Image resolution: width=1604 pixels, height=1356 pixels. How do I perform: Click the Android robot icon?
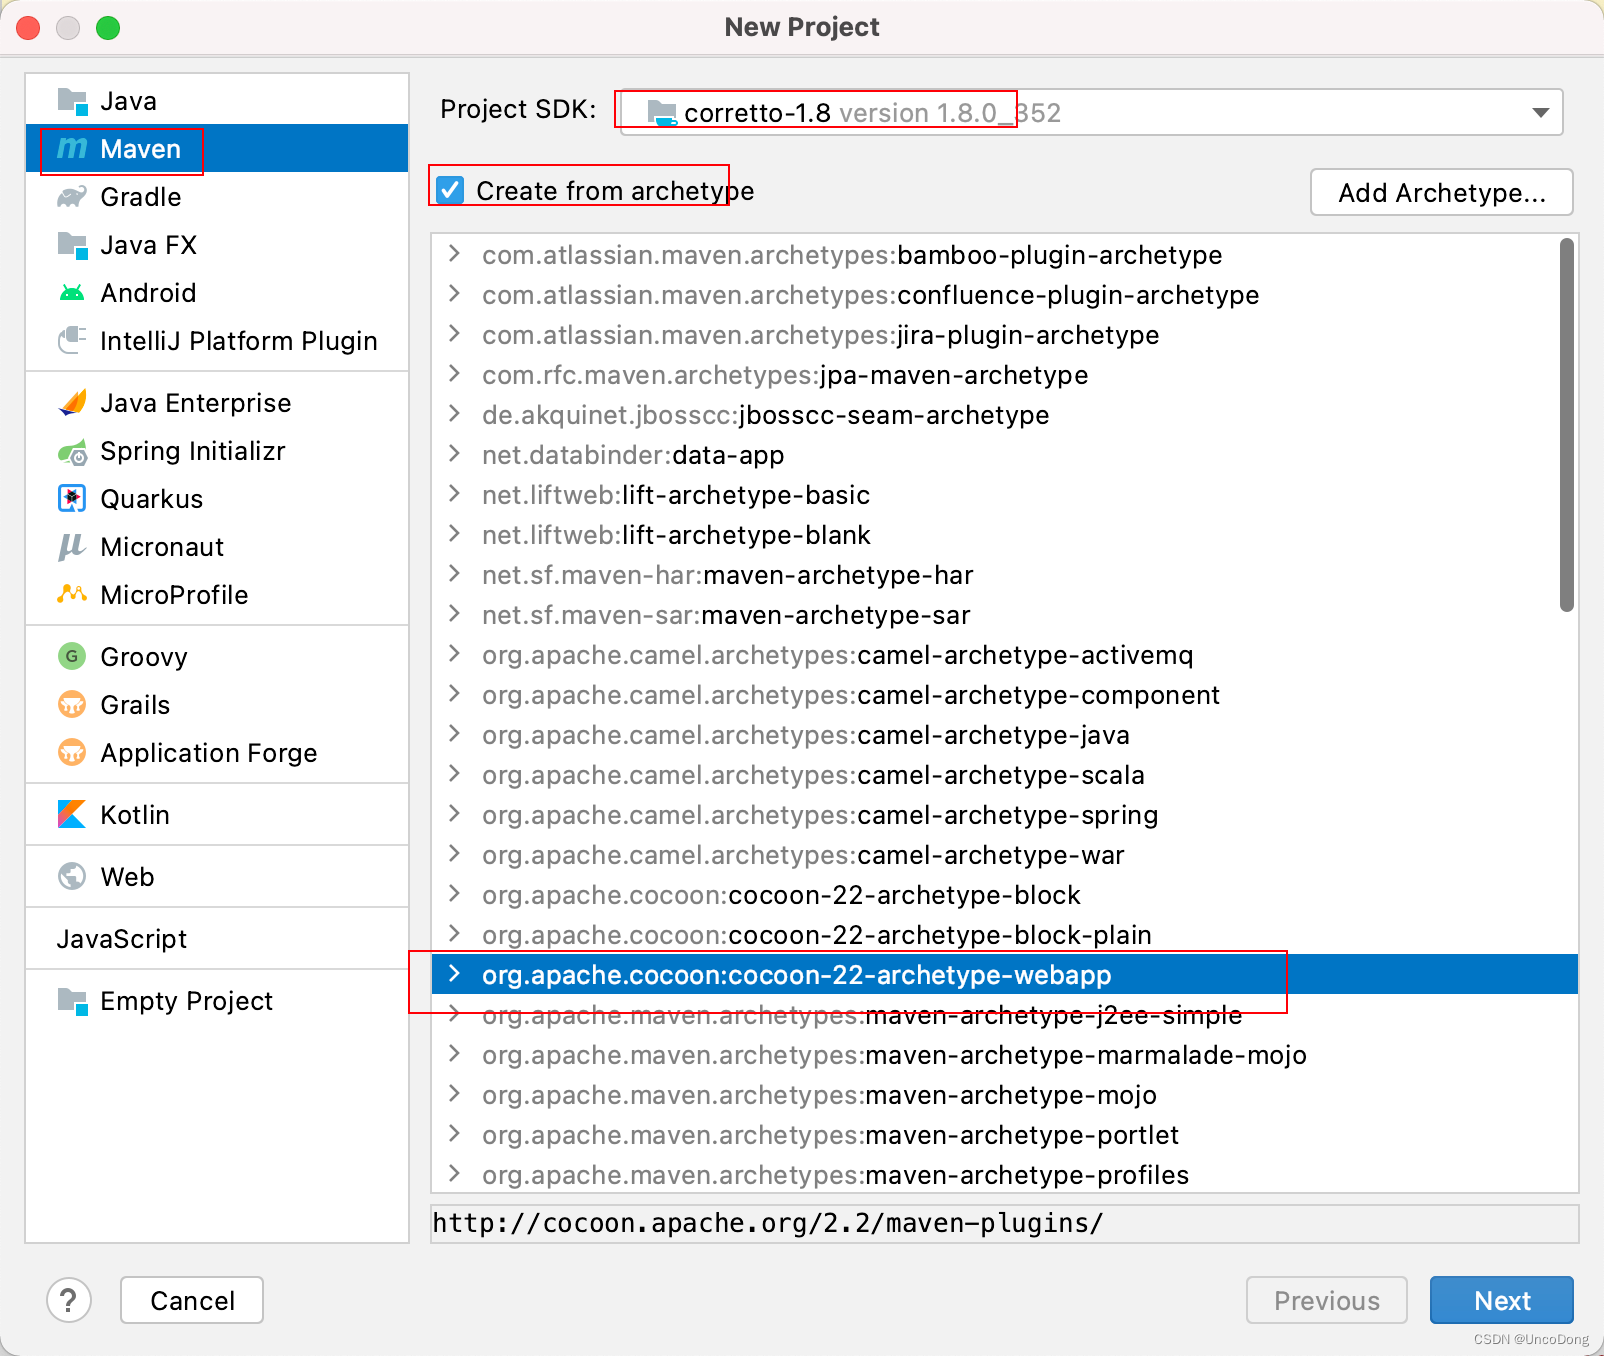pyautogui.click(x=72, y=293)
